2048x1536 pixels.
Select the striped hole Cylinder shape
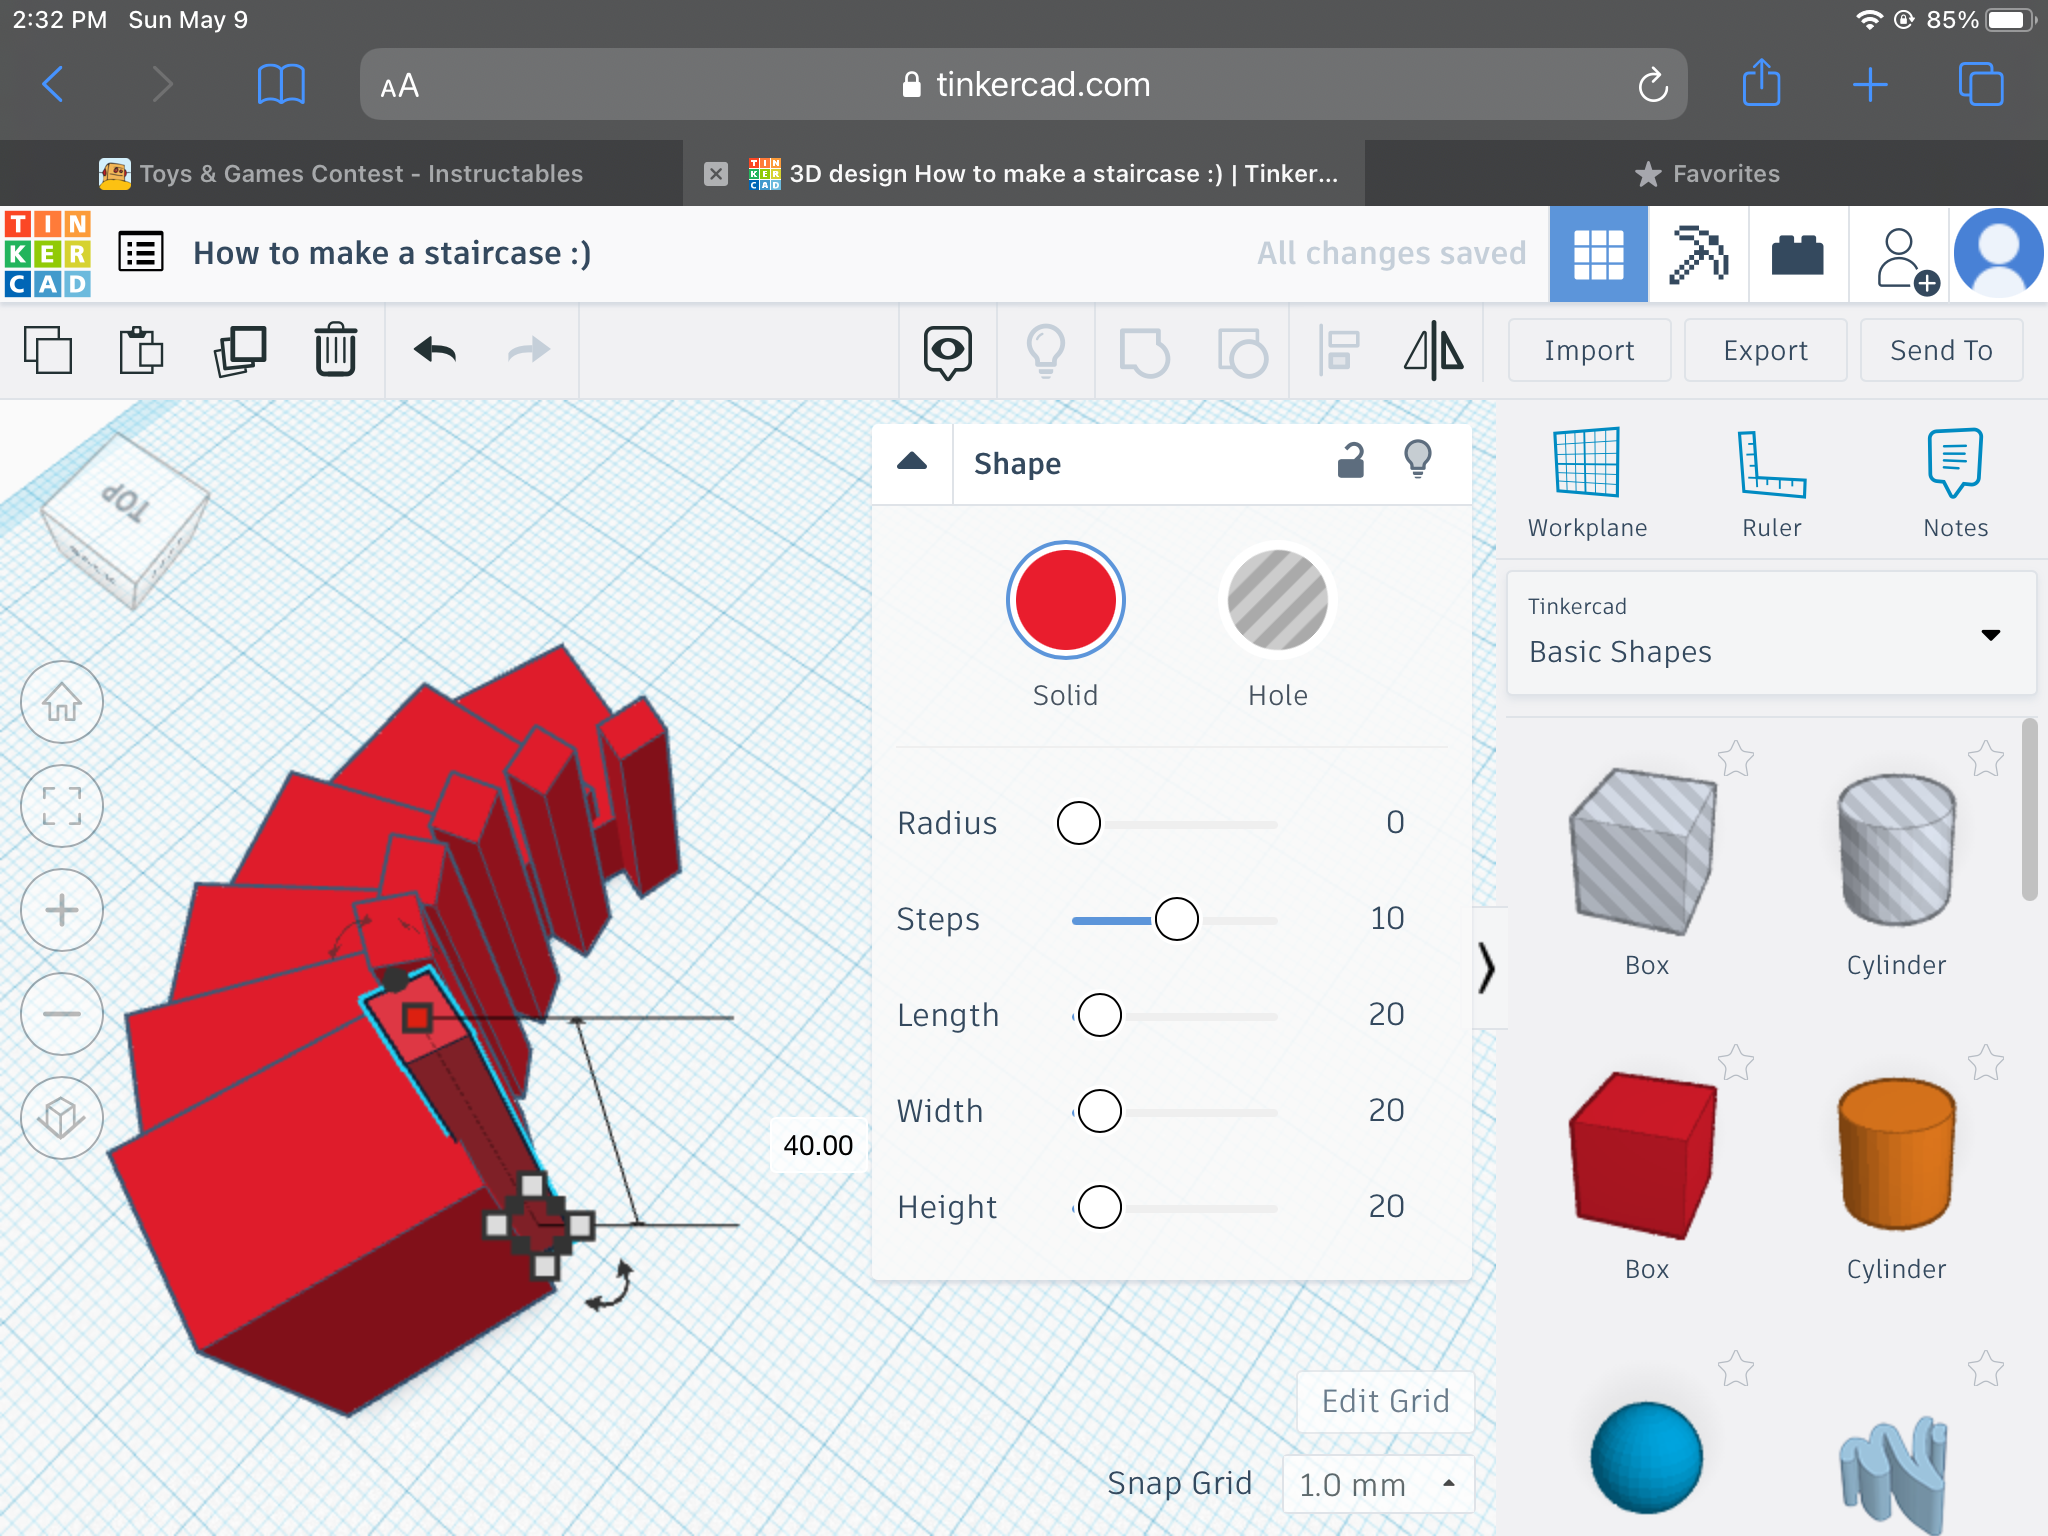click(1896, 850)
